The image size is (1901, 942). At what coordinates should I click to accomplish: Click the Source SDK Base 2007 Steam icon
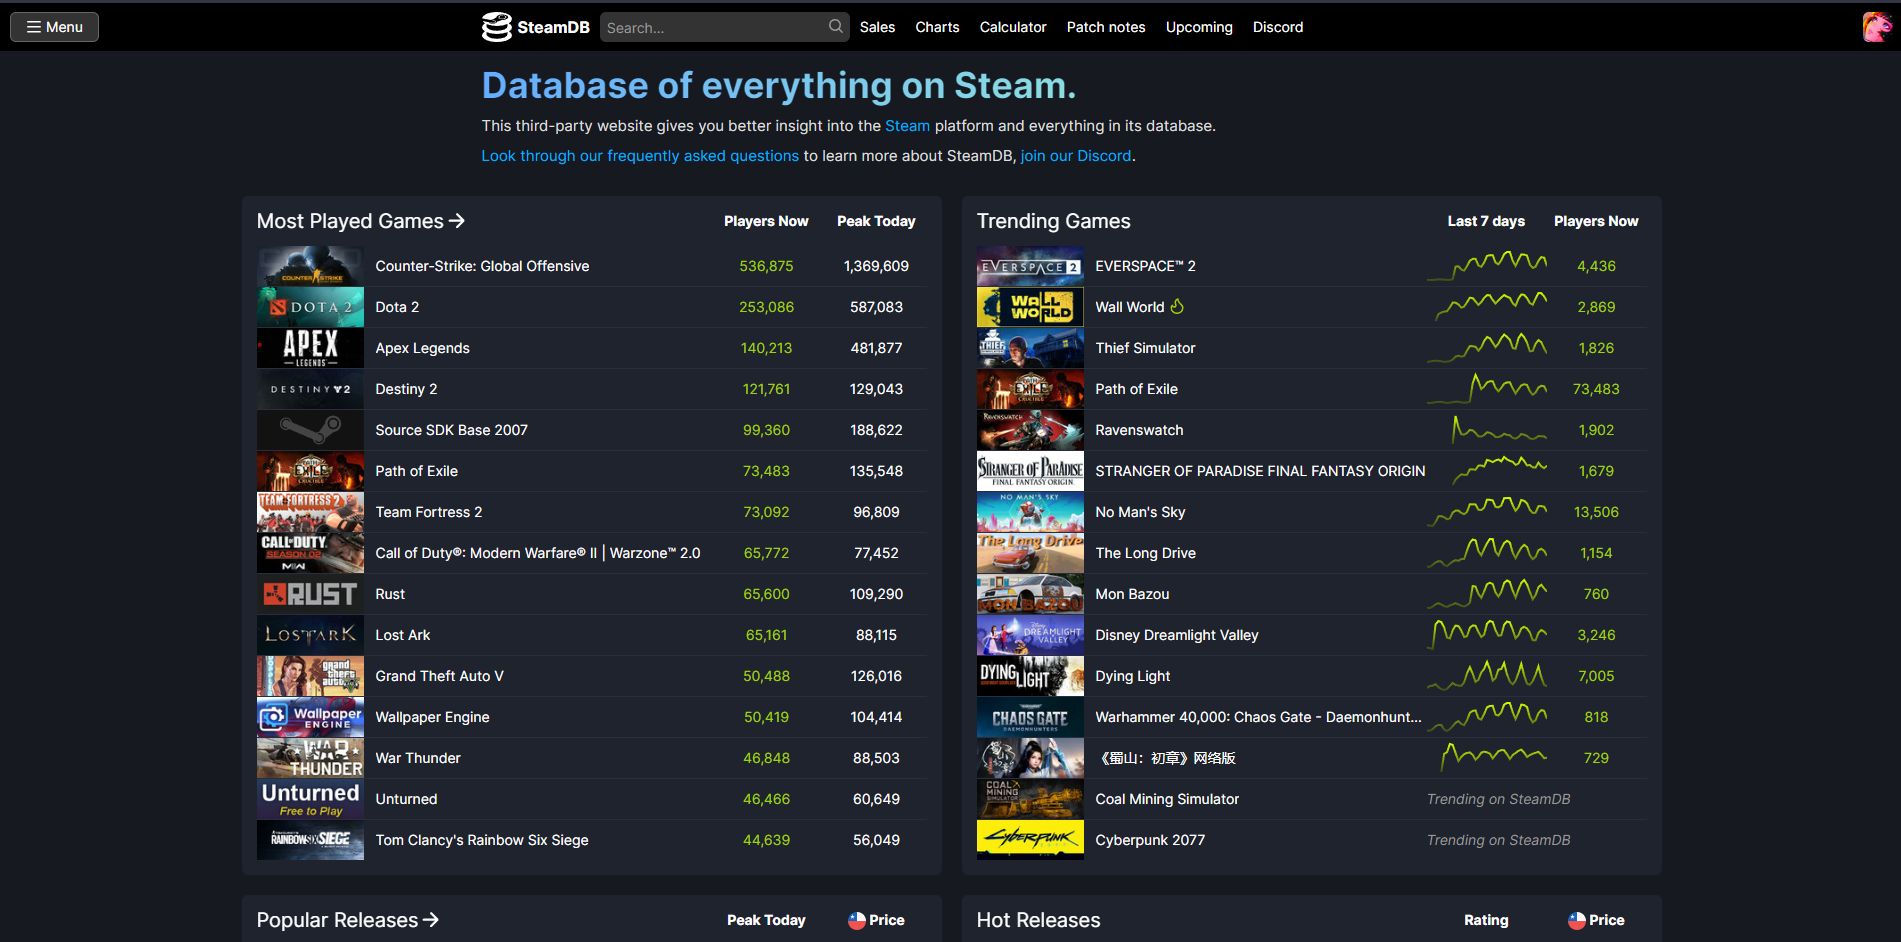tap(310, 430)
